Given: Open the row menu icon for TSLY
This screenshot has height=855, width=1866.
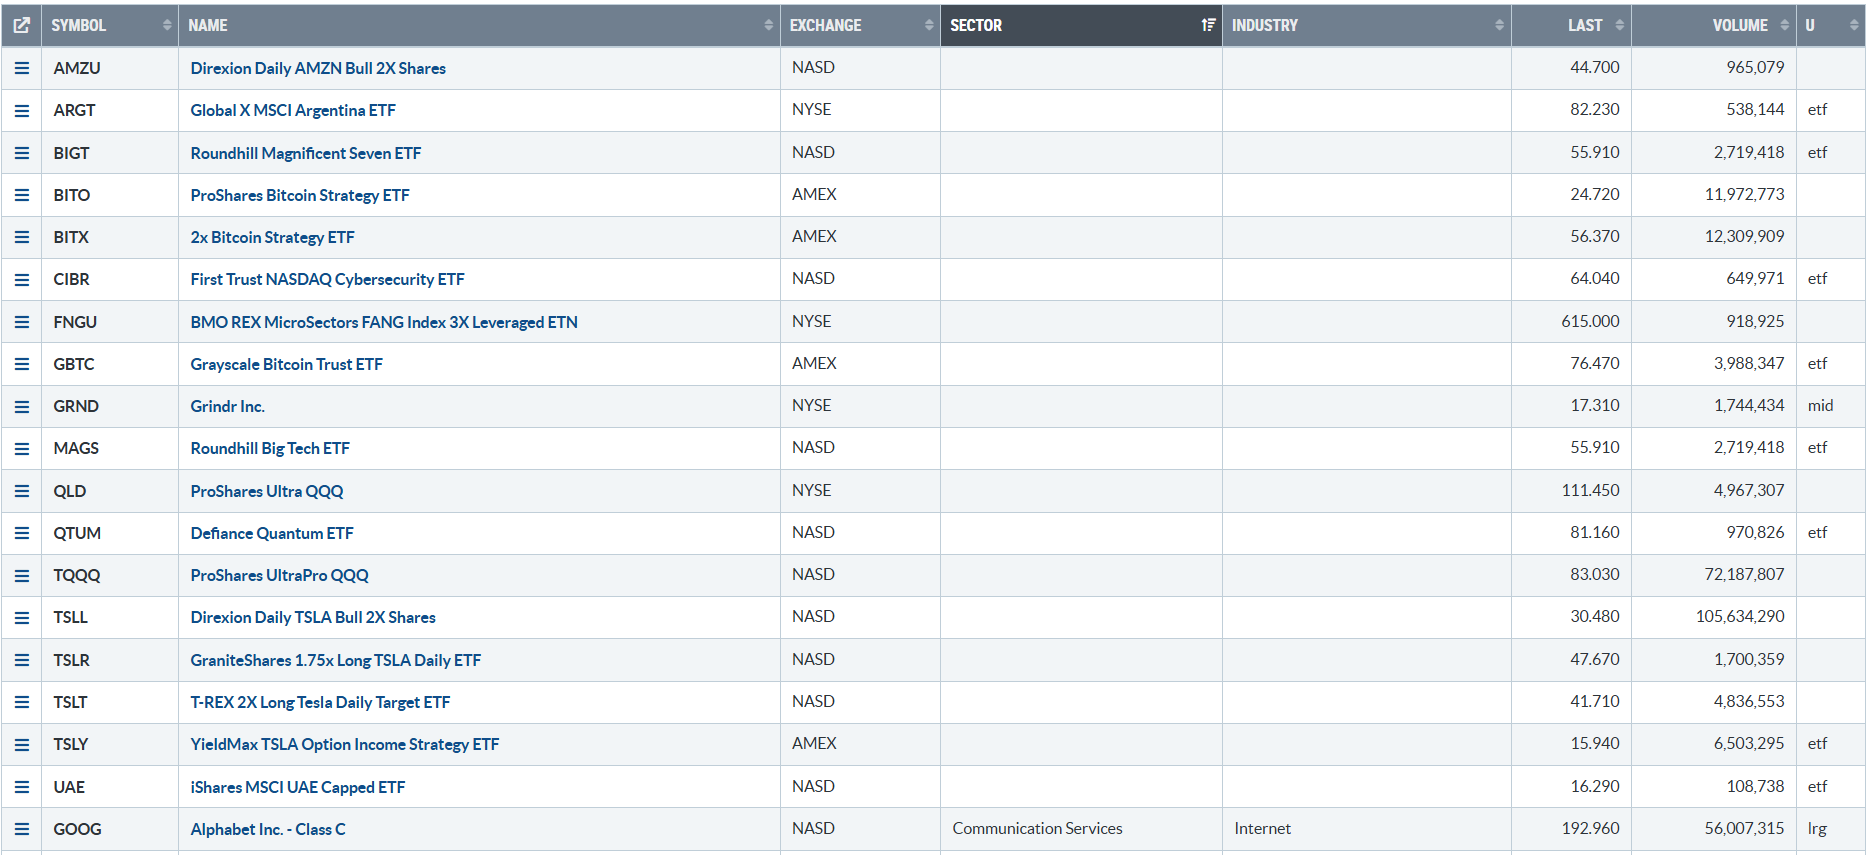Looking at the screenshot, I should [x=21, y=744].
